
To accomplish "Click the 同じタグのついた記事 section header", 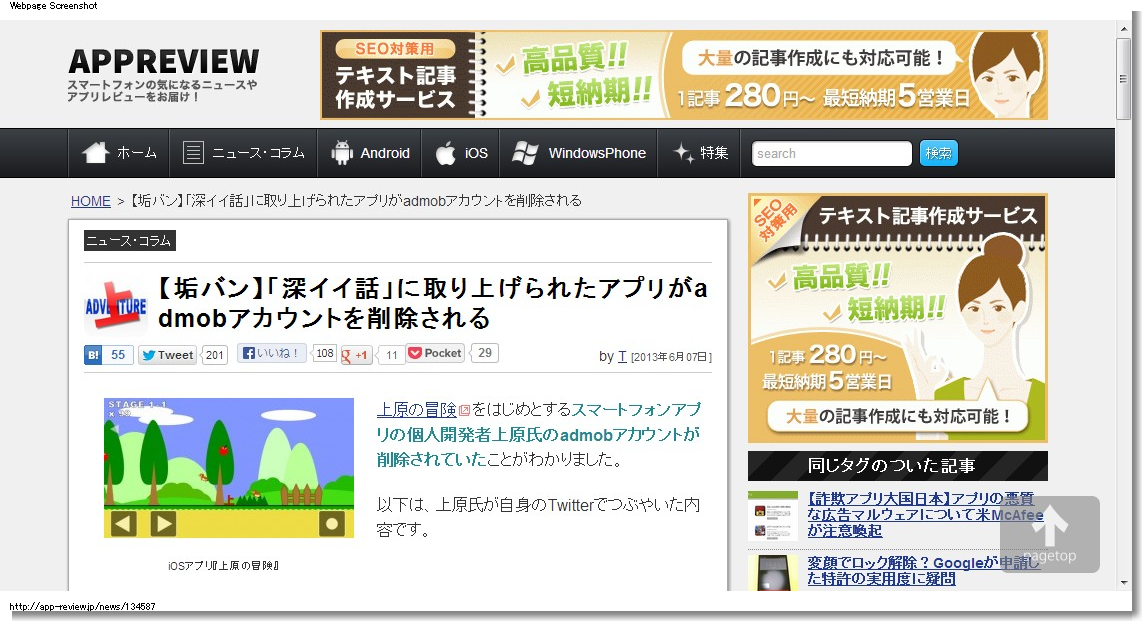I will [897, 466].
